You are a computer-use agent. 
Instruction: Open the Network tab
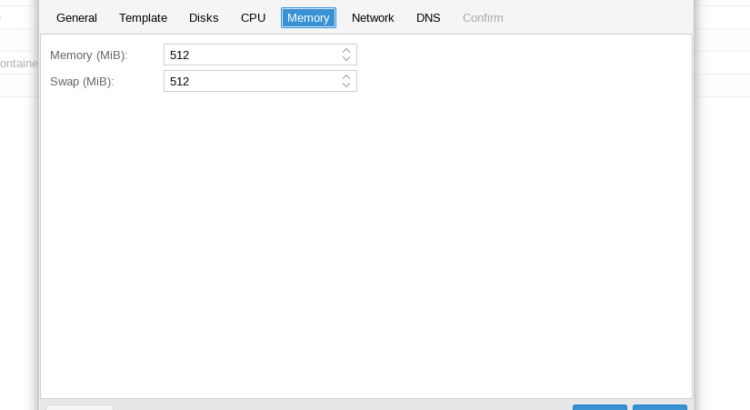(x=373, y=18)
